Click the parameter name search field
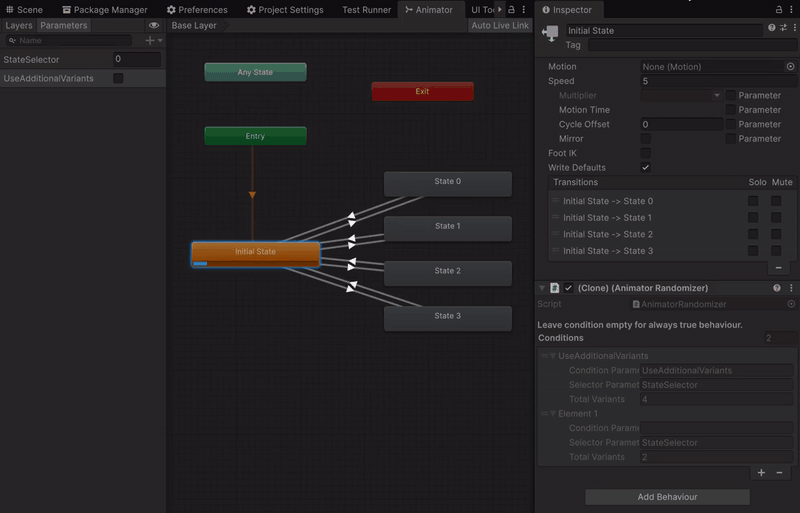Viewport: 800px width, 513px height. [69, 40]
